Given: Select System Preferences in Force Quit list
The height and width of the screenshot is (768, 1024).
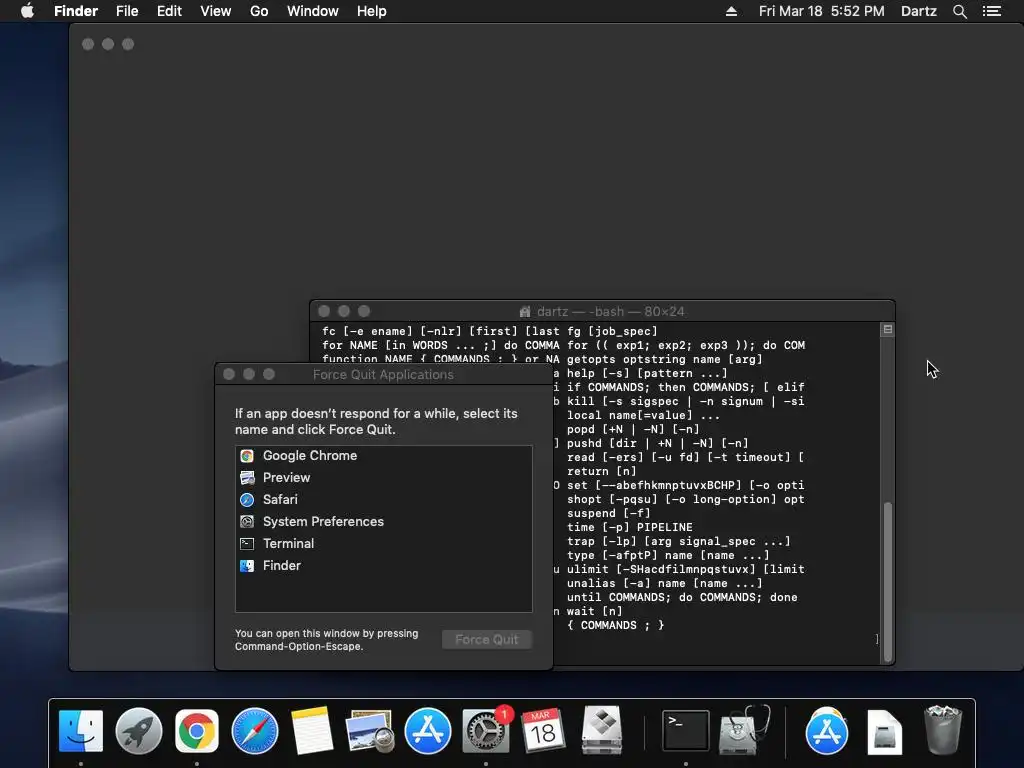Looking at the screenshot, I should pyautogui.click(x=383, y=521).
